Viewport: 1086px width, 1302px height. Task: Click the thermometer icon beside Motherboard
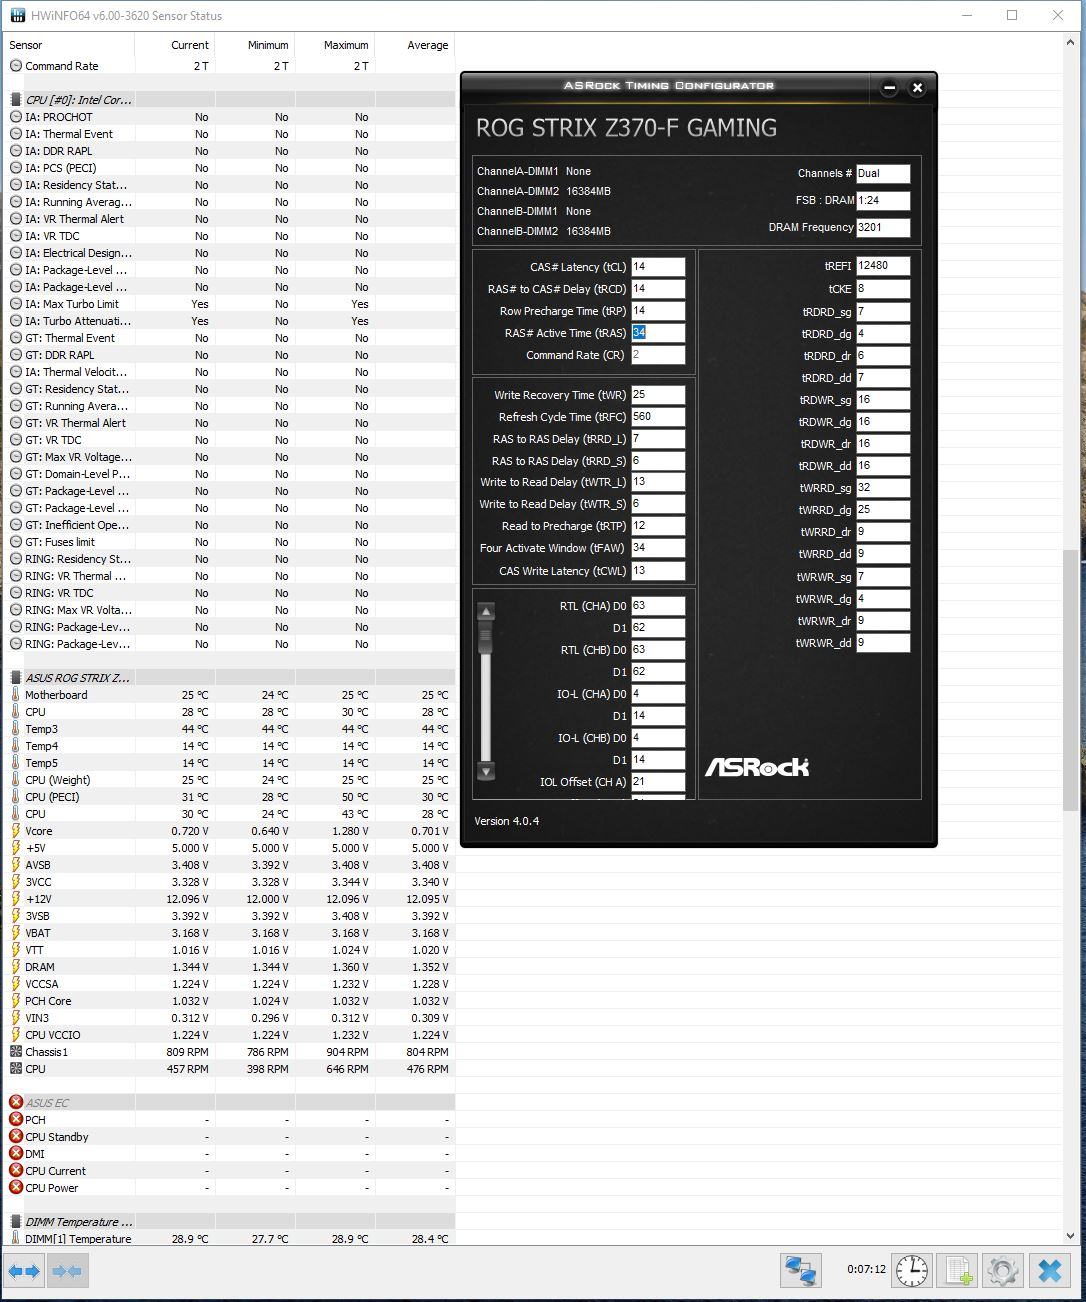(x=16, y=695)
